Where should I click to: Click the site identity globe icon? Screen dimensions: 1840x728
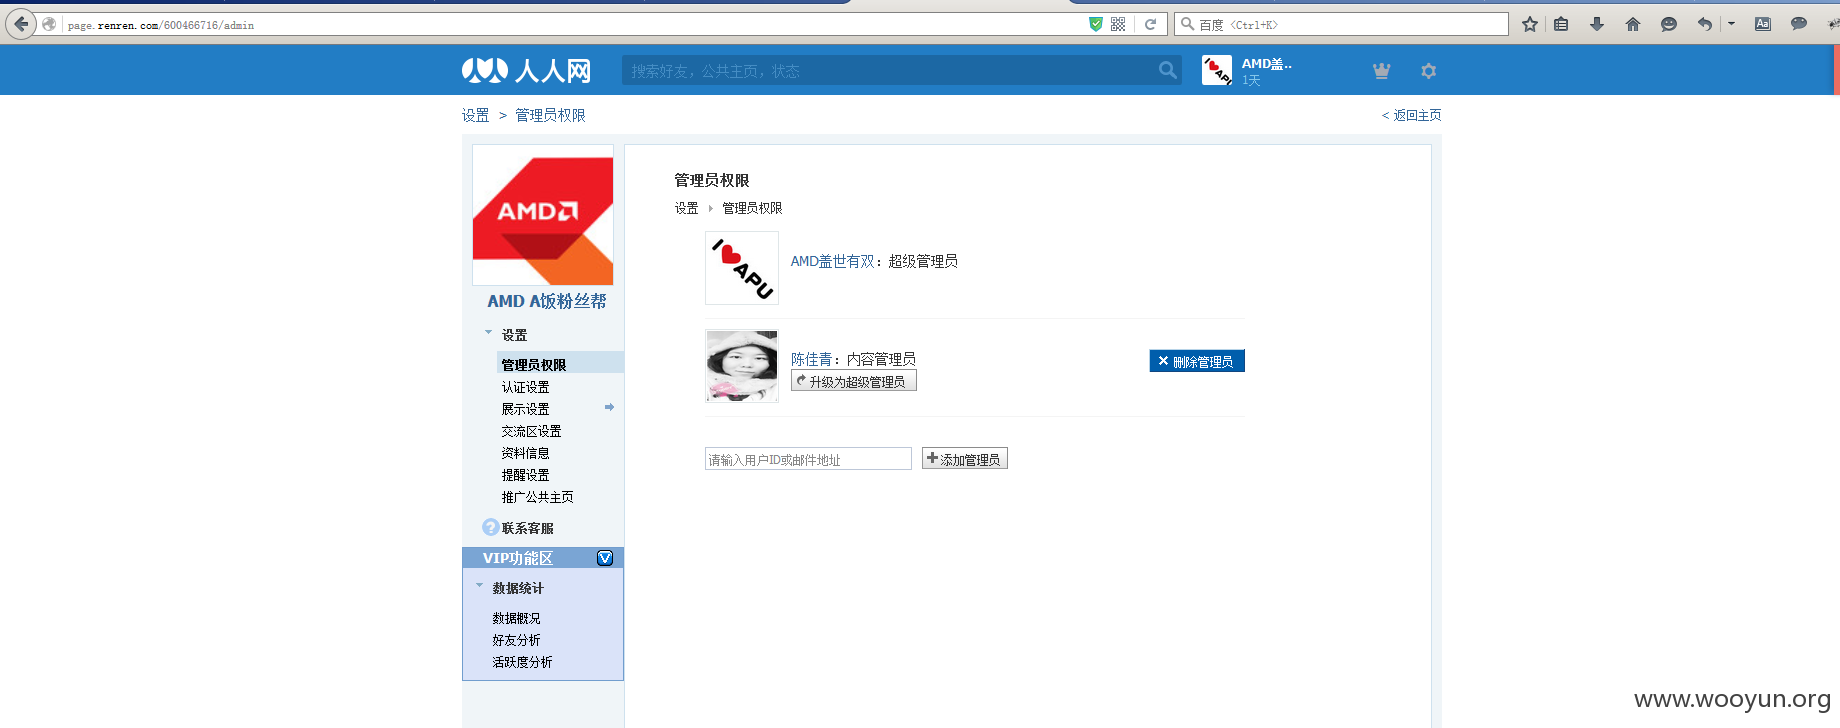(49, 24)
